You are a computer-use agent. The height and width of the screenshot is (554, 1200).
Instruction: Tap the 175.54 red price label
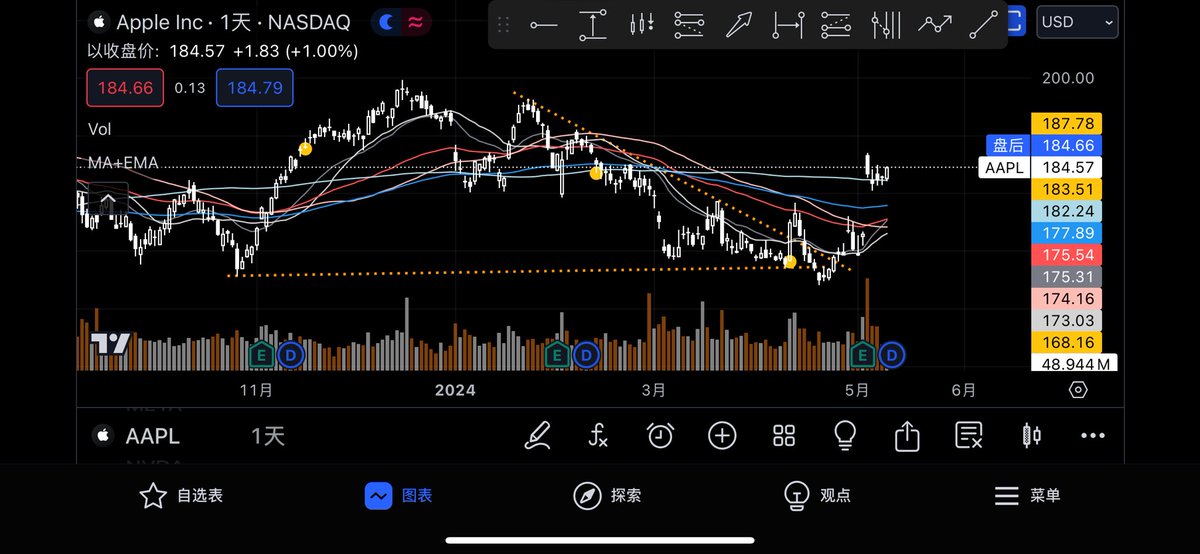(x=1066, y=255)
